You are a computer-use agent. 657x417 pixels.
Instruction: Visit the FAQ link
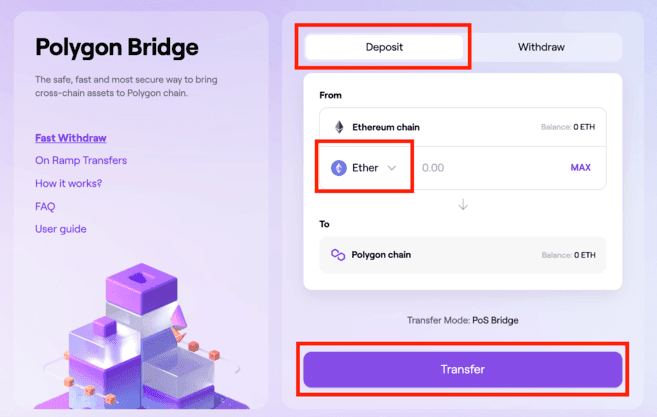click(45, 206)
